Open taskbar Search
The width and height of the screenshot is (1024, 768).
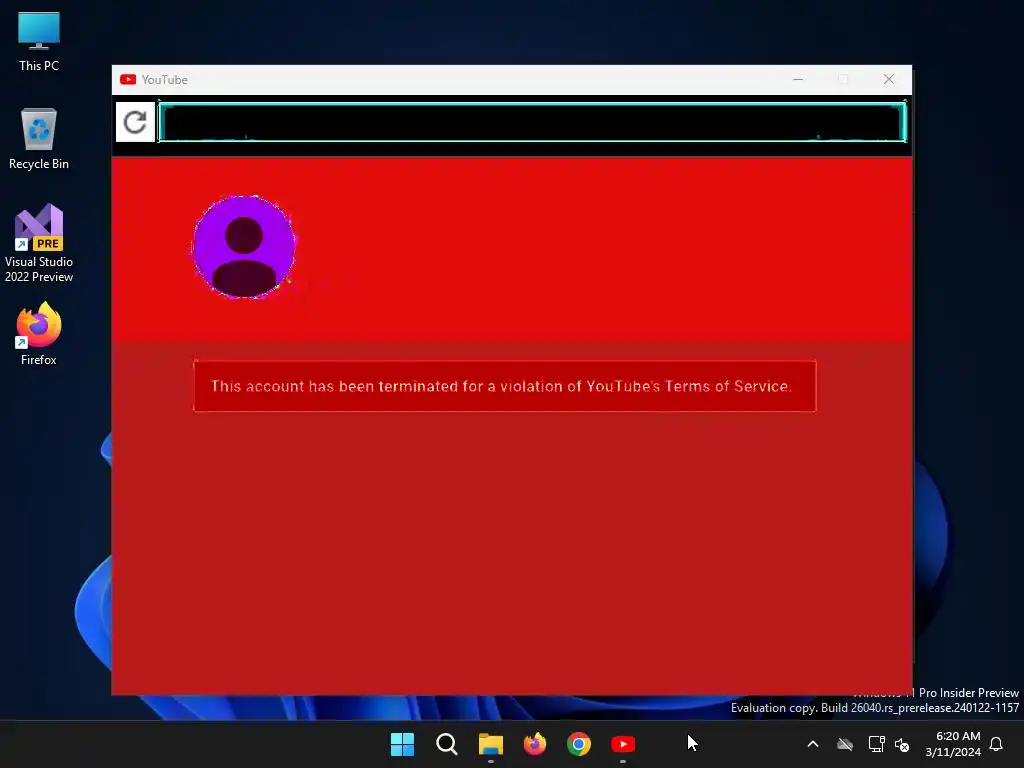pos(447,744)
